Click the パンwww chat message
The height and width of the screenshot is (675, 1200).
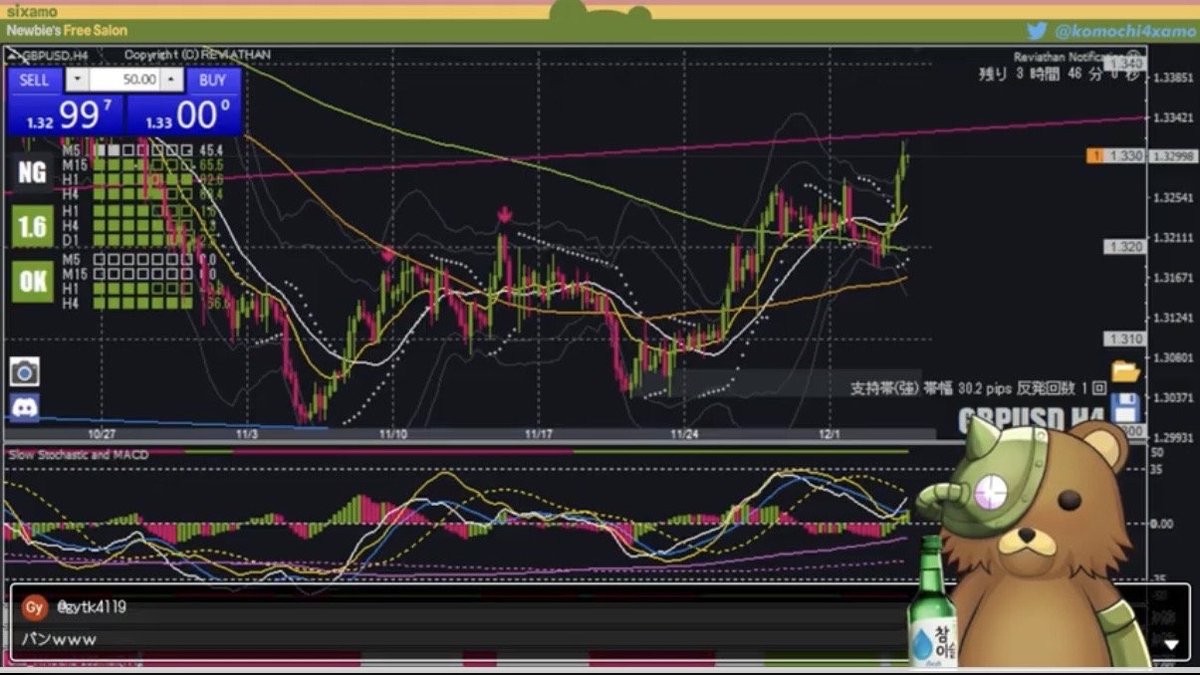(x=58, y=639)
